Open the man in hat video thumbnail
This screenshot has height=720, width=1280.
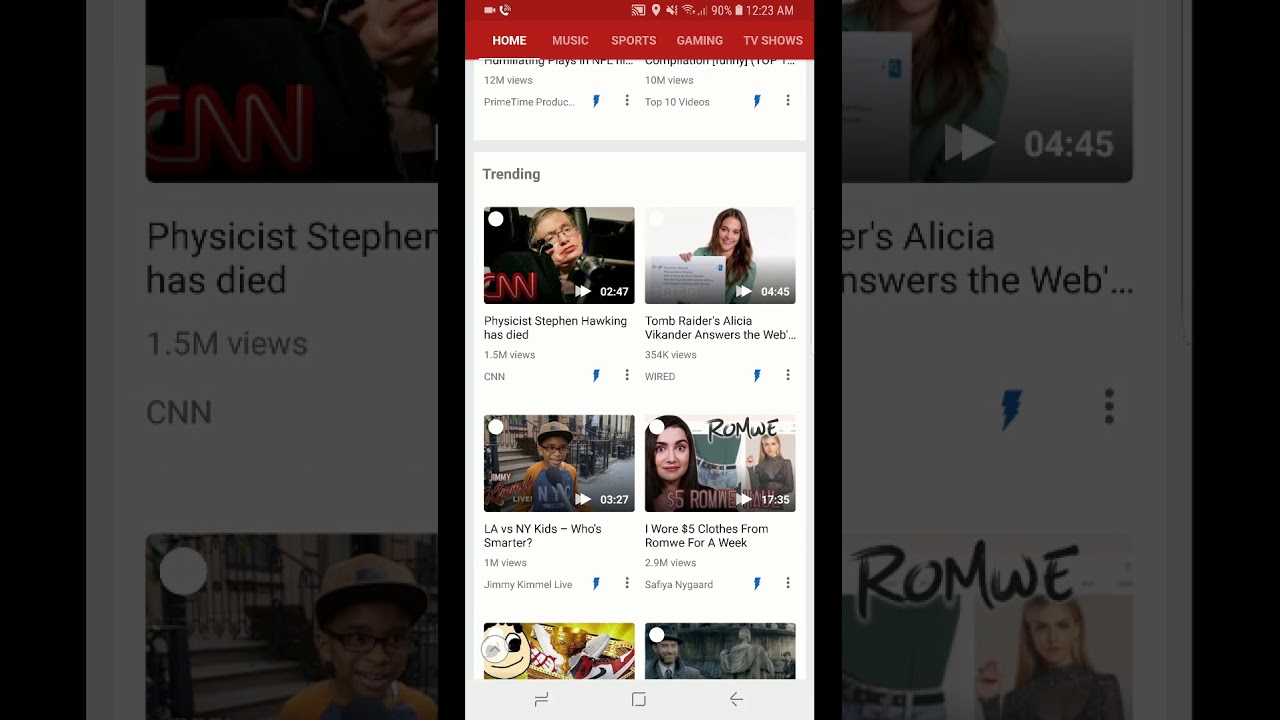click(720, 651)
